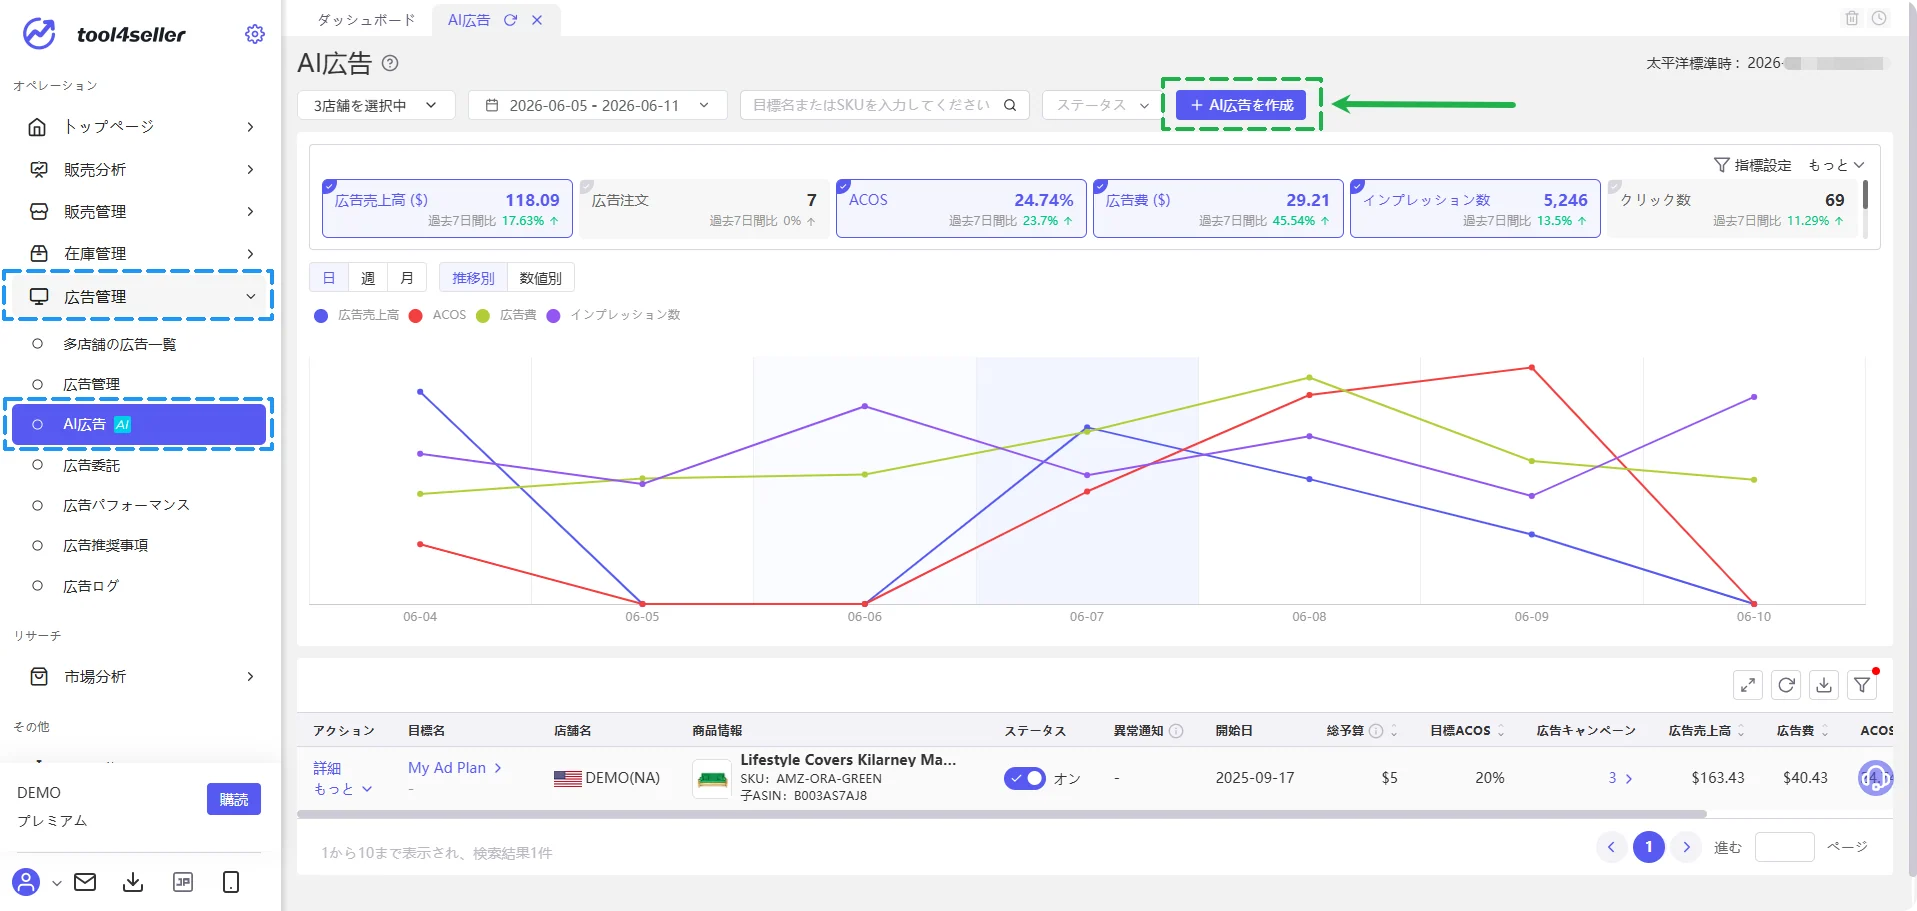
Task: Open 指標設定 filter settings
Action: point(1753,165)
